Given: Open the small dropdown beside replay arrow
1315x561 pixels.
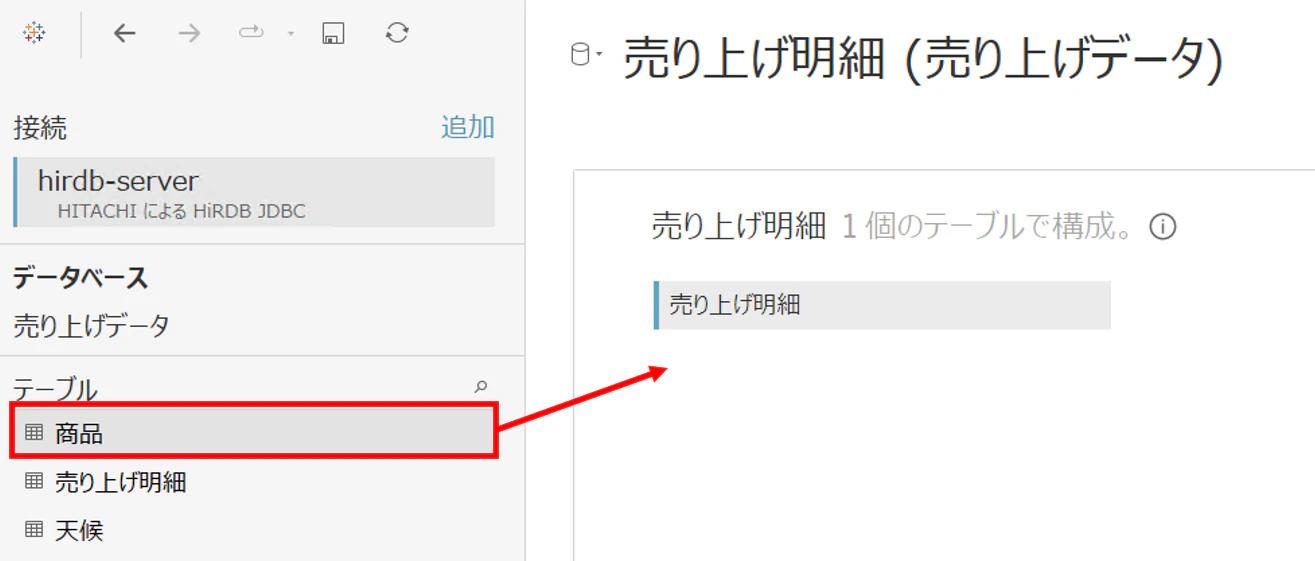Looking at the screenshot, I should coord(291,34).
